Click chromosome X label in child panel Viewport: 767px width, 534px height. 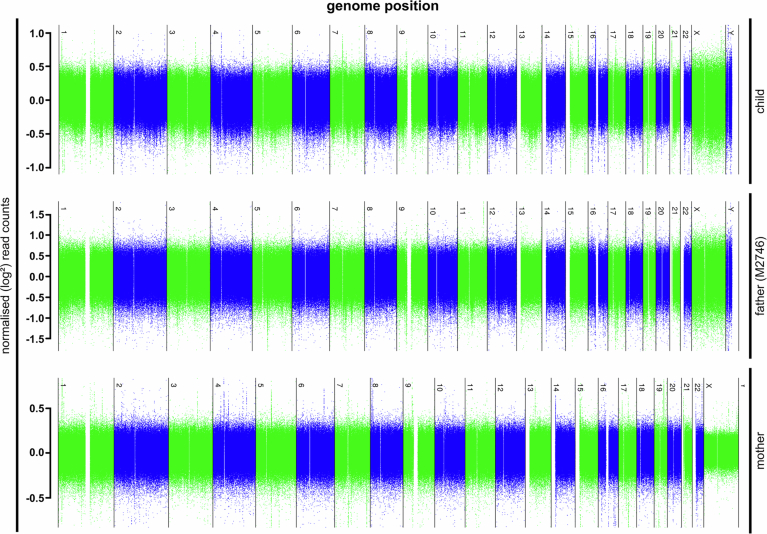point(697,33)
